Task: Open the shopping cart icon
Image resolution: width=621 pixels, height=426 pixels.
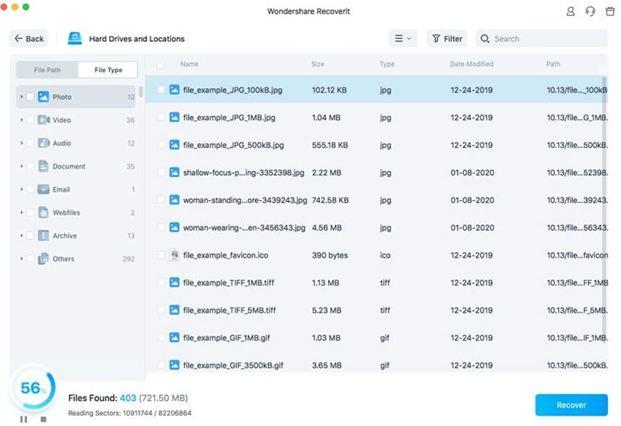Action: 610,11
